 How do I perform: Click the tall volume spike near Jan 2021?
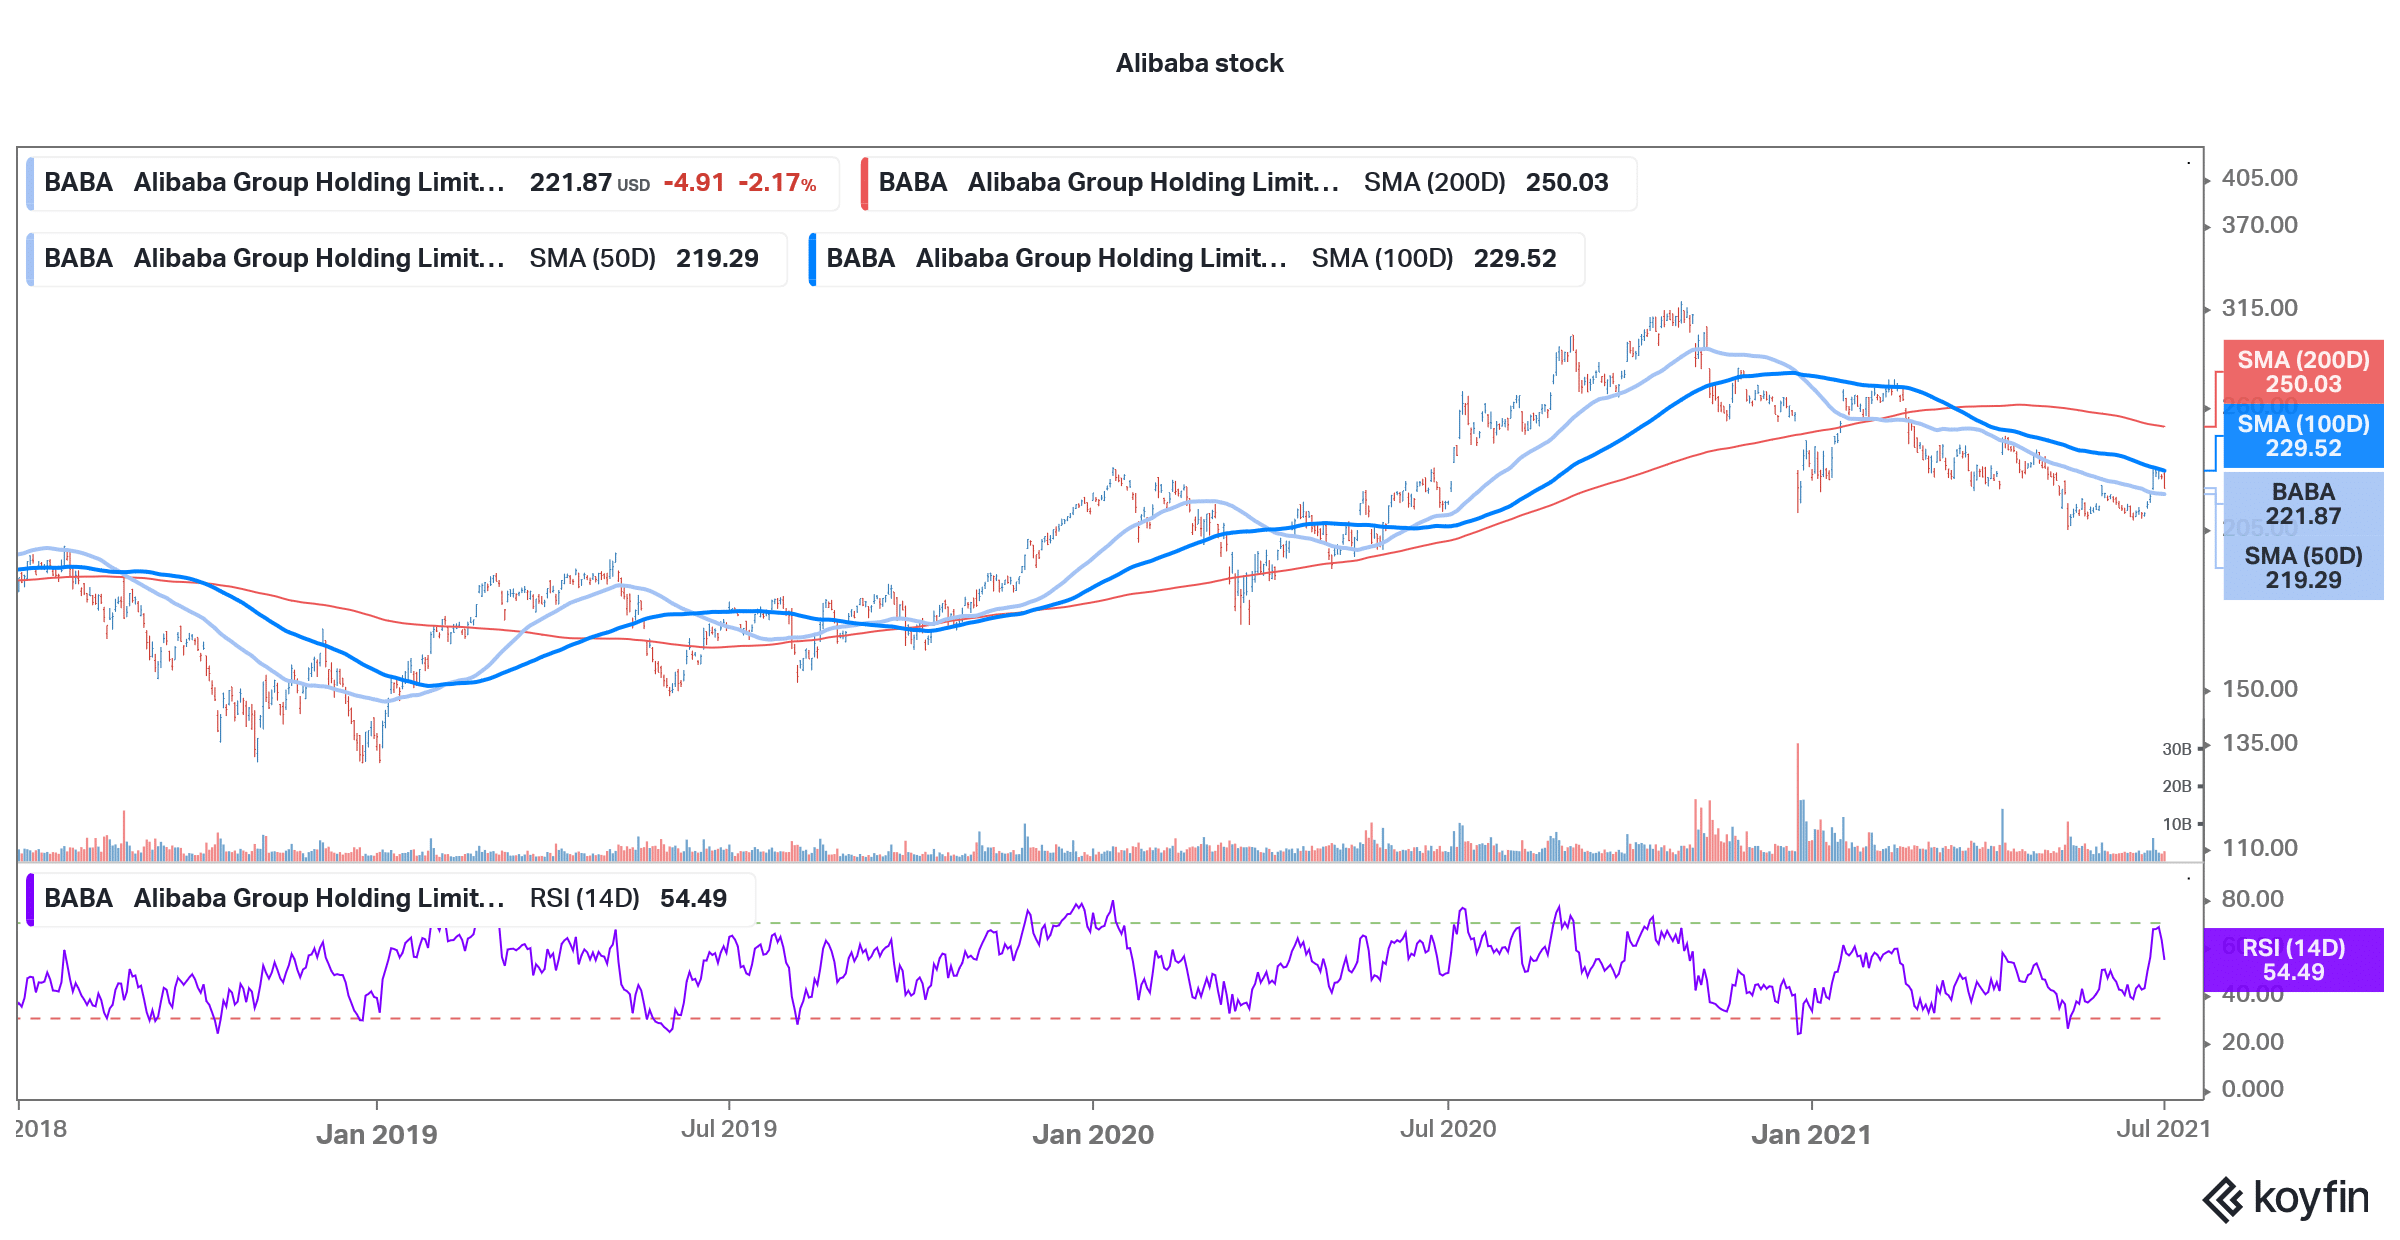1798,802
